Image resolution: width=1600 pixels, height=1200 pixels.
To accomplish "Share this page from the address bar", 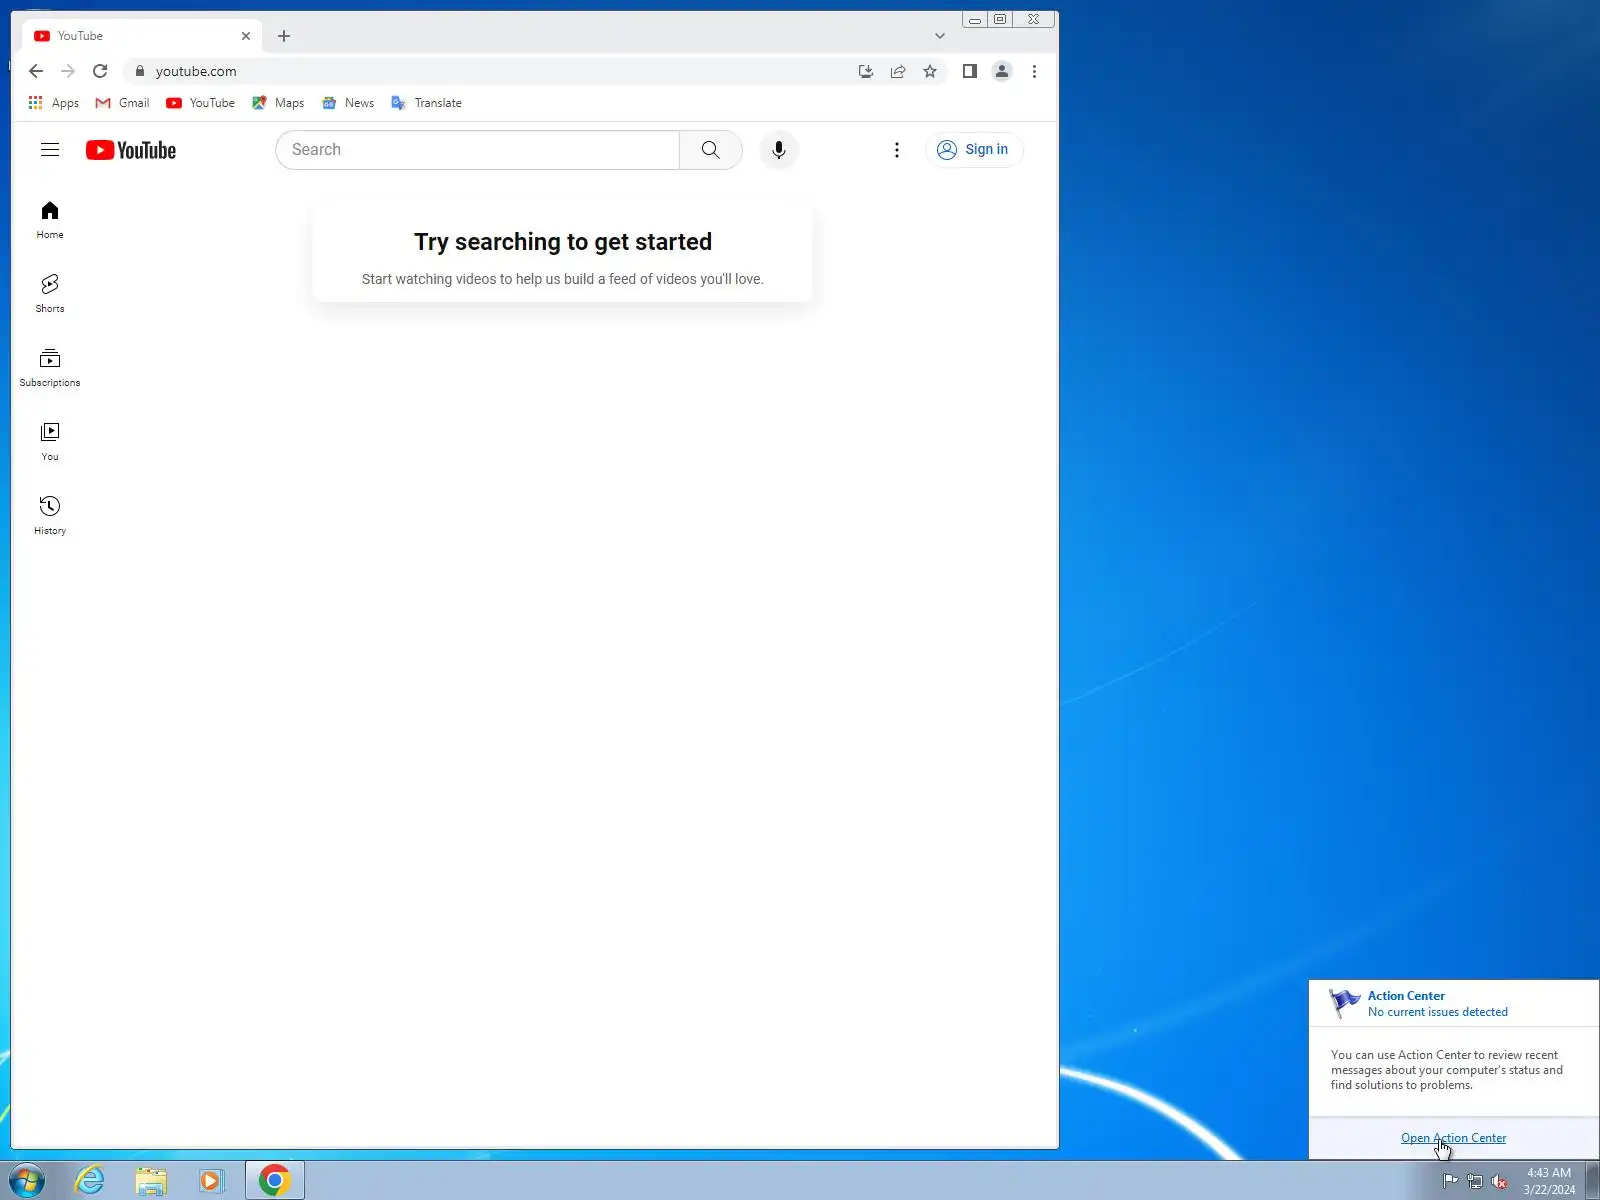I will (898, 71).
